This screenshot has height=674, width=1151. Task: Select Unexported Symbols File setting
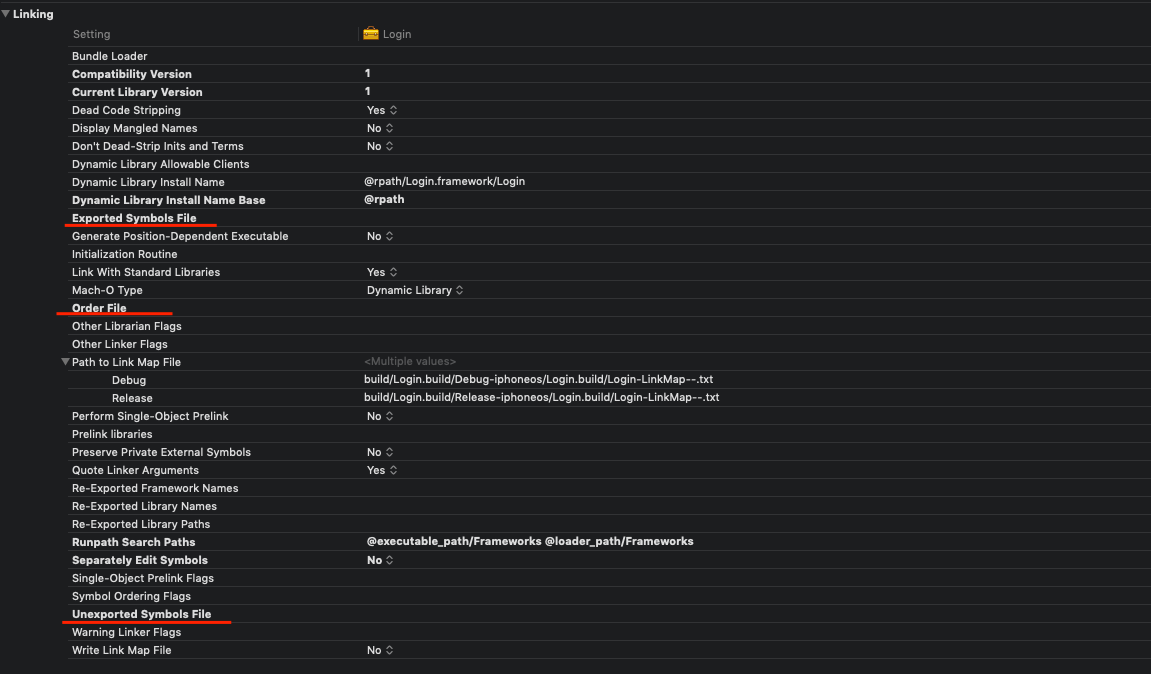click(x=141, y=614)
